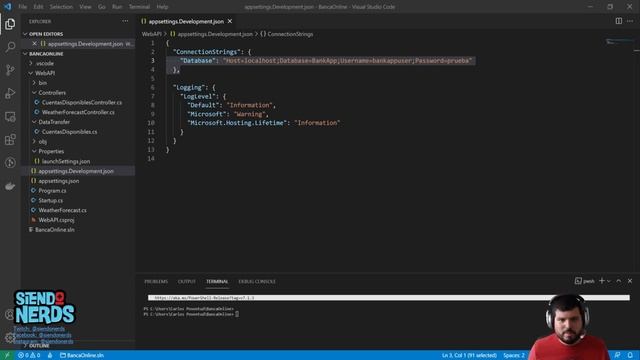Viewport: 640px width, 360px height.
Task: Open the Explorer view in activity bar
Action: (x=10, y=24)
